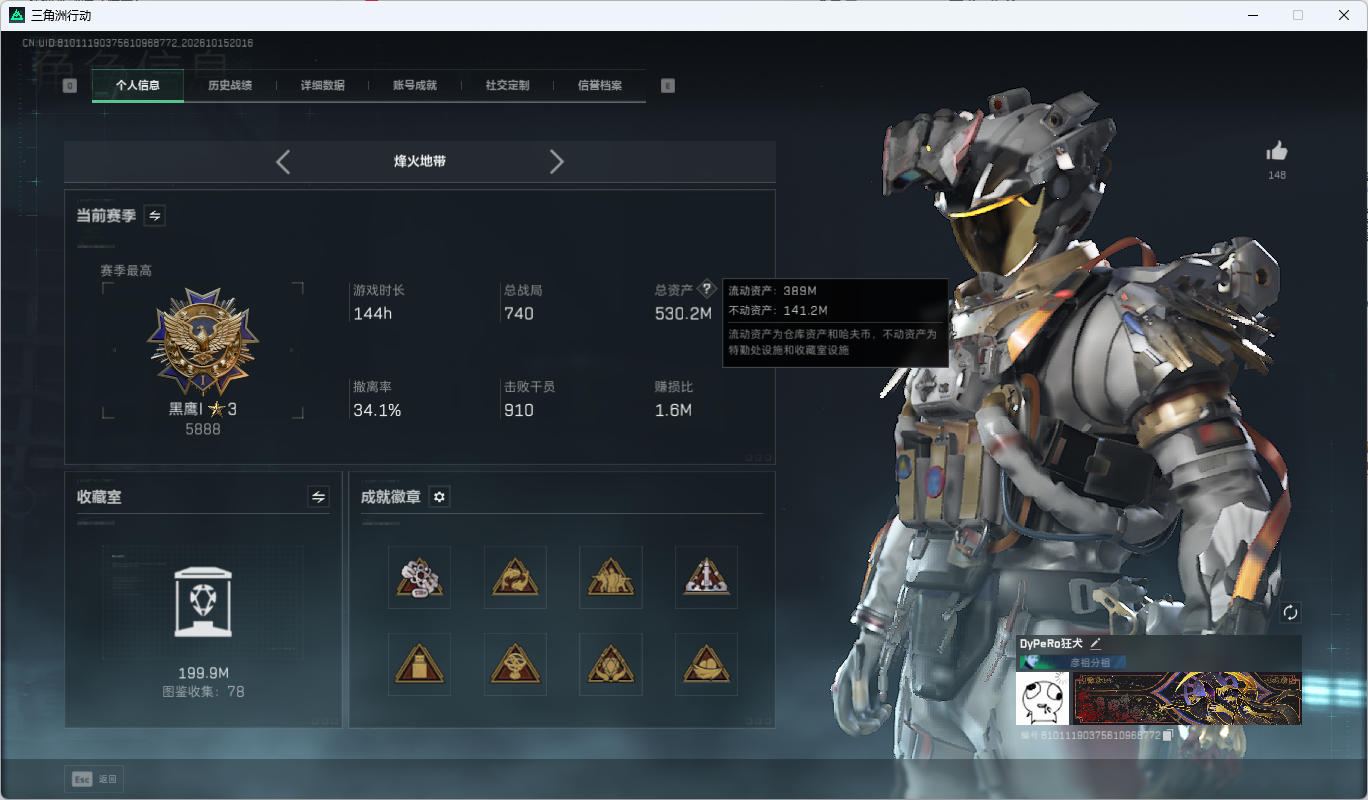
Task: Open the 详细数据 tab
Action: [323, 85]
